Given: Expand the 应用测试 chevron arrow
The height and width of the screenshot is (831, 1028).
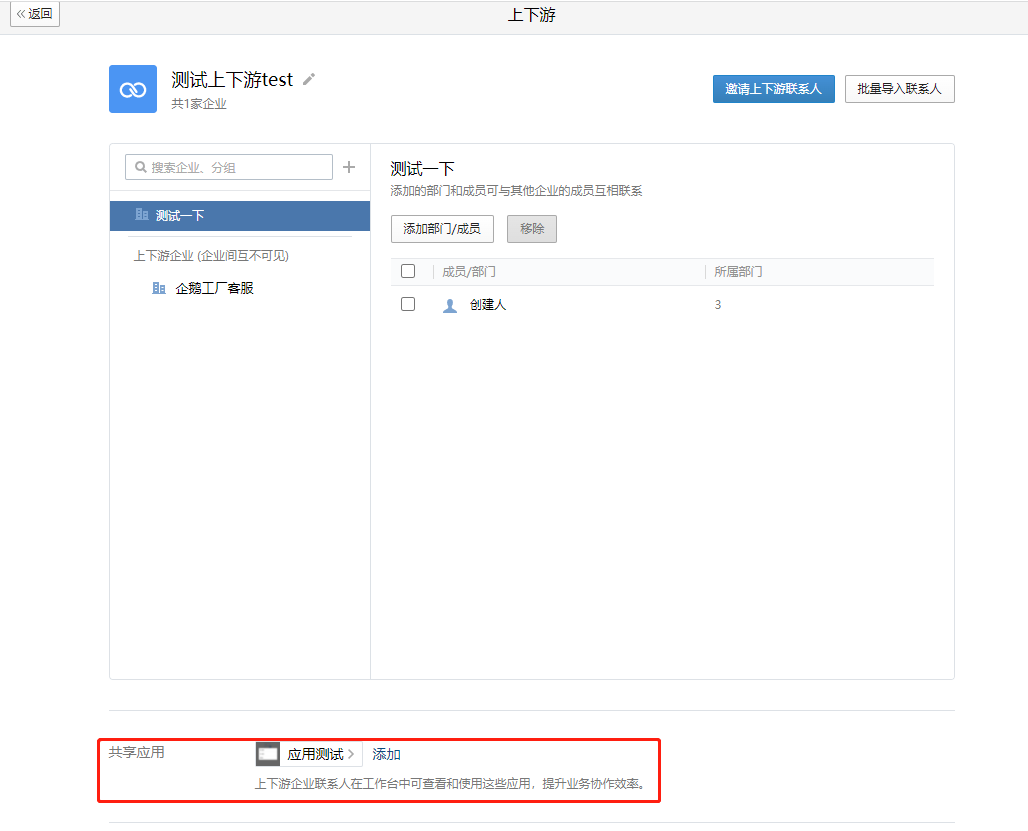Looking at the screenshot, I should tap(351, 754).
